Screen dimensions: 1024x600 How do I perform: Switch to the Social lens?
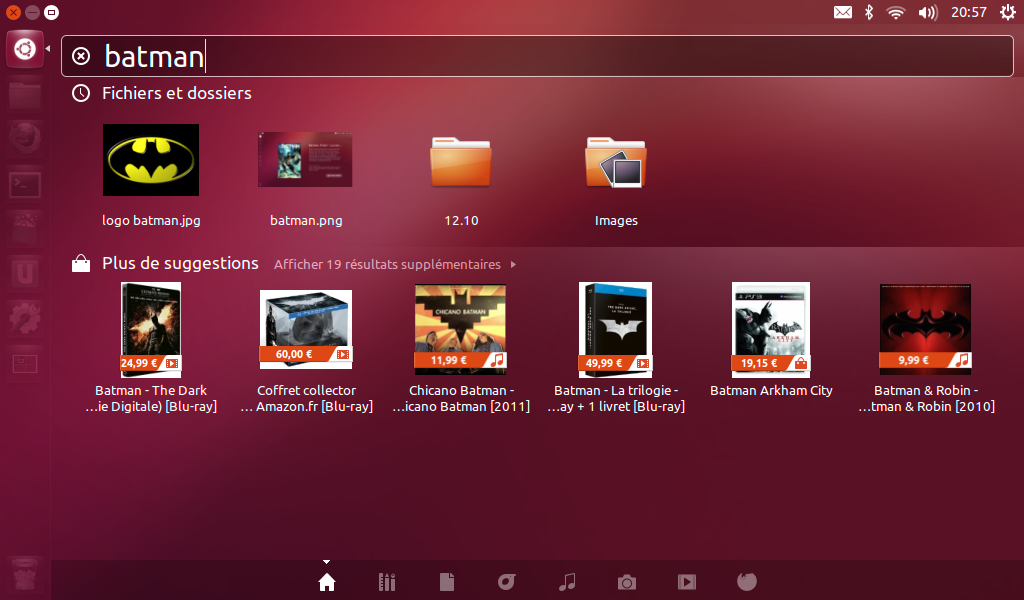click(x=507, y=582)
